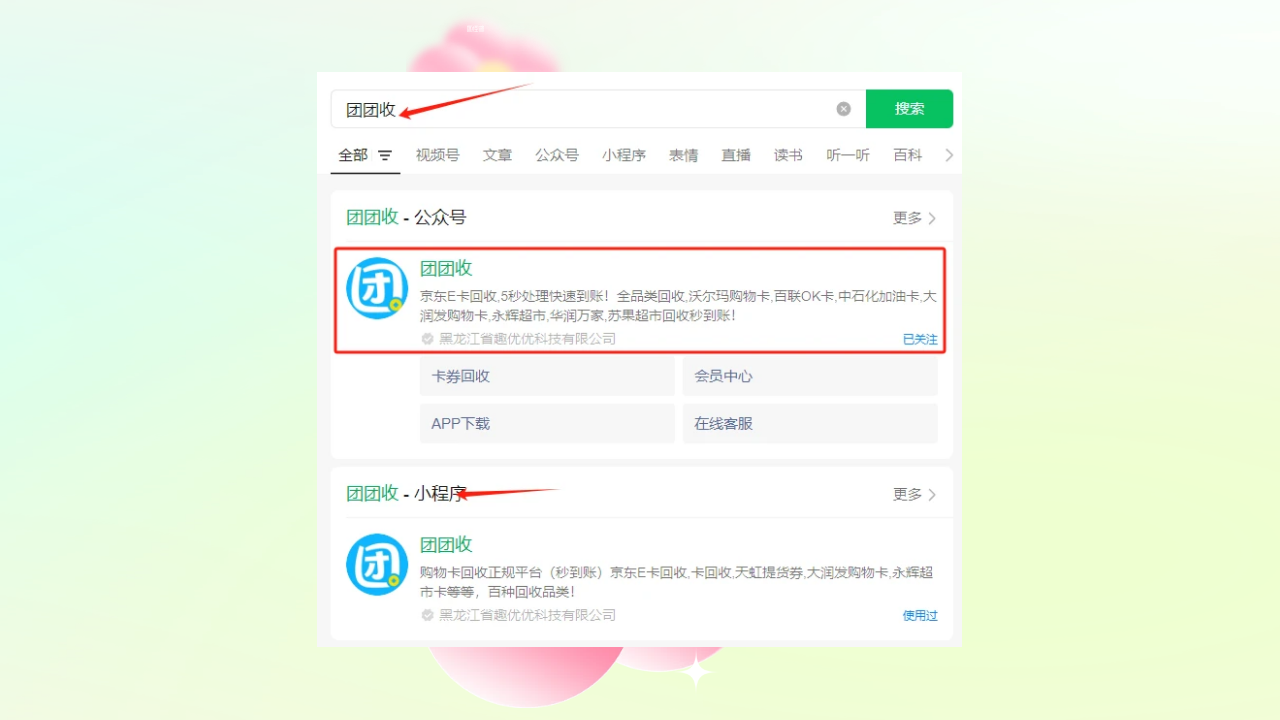This screenshot has width=1280, height=720.
Task: Select the 全部 tab
Action: pyautogui.click(x=353, y=155)
